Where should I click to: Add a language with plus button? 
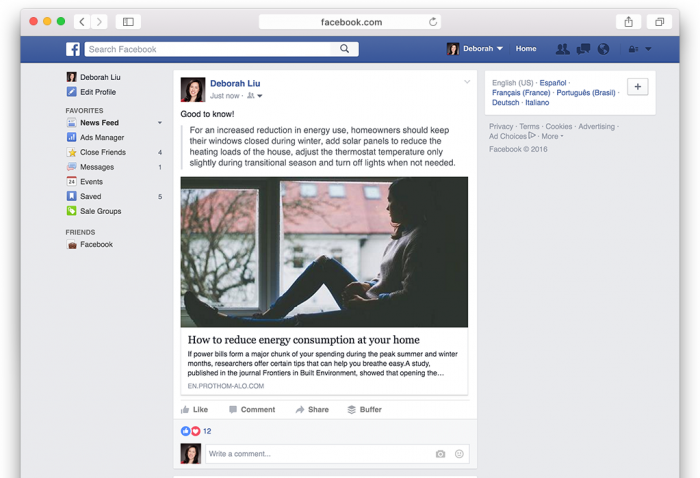pos(638,87)
